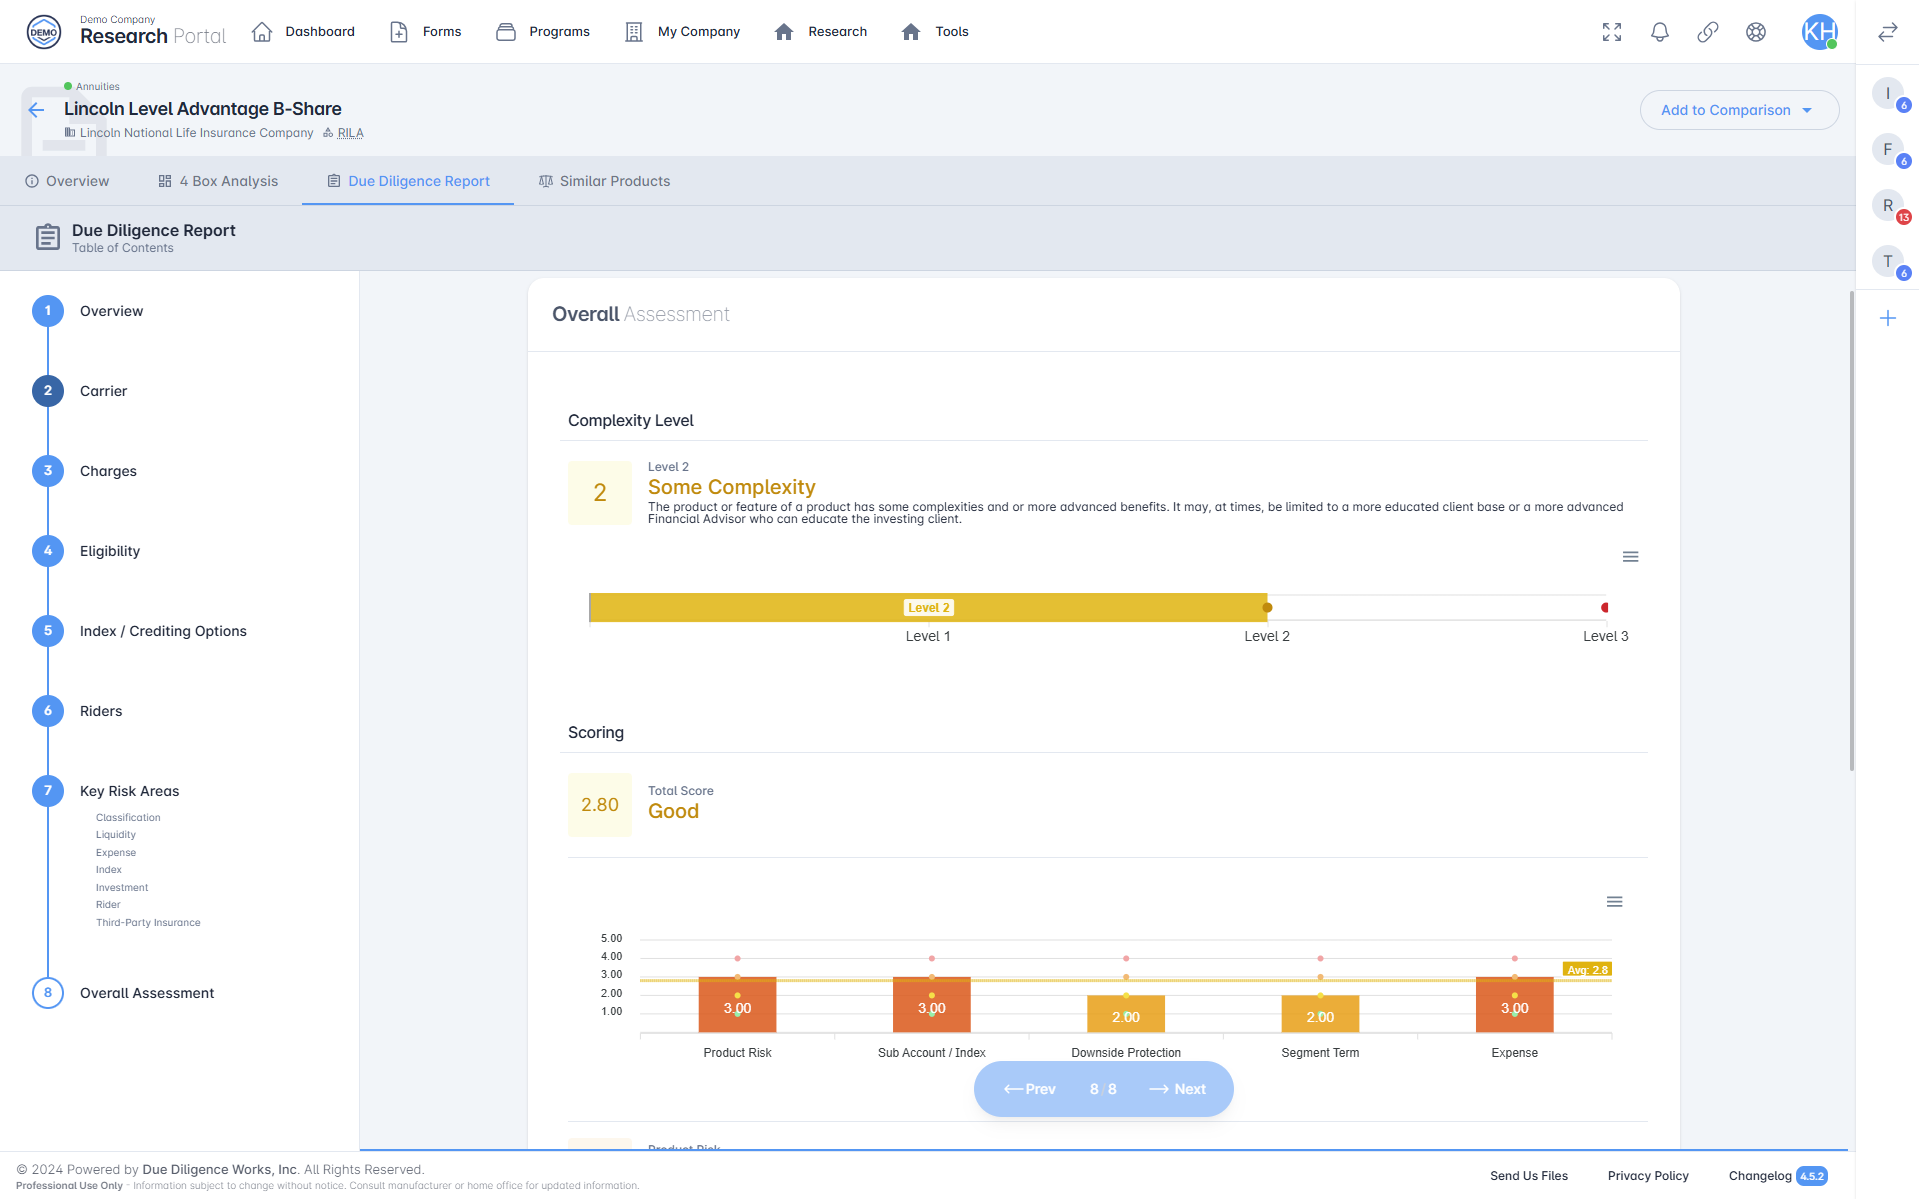1919x1199 pixels.
Task: Click the swap arrows icon in right sidebar
Action: [x=1888, y=32]
